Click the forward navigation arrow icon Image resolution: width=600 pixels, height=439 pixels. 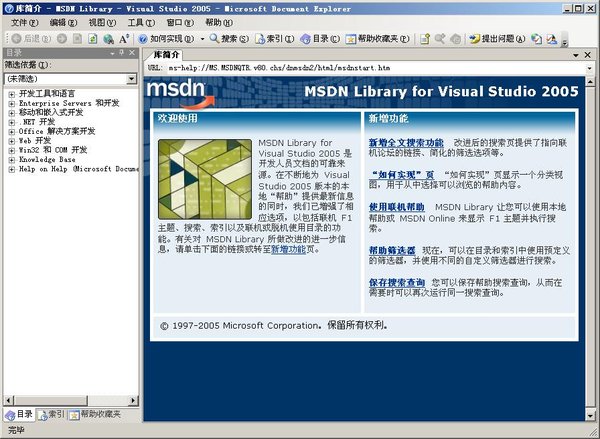coord(62,39)
